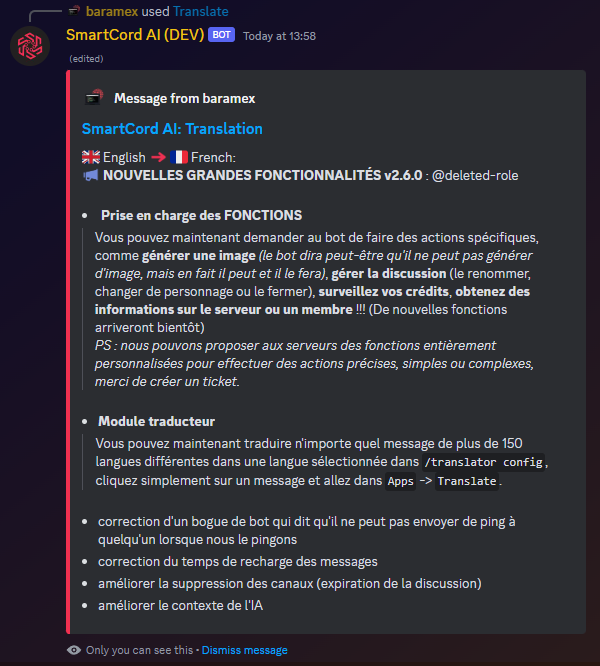Viewport: 600px width, 666px height.
Task: Click the SmartCord AI bot avatar
Action: pyautogui.click(x=30, y=47)
